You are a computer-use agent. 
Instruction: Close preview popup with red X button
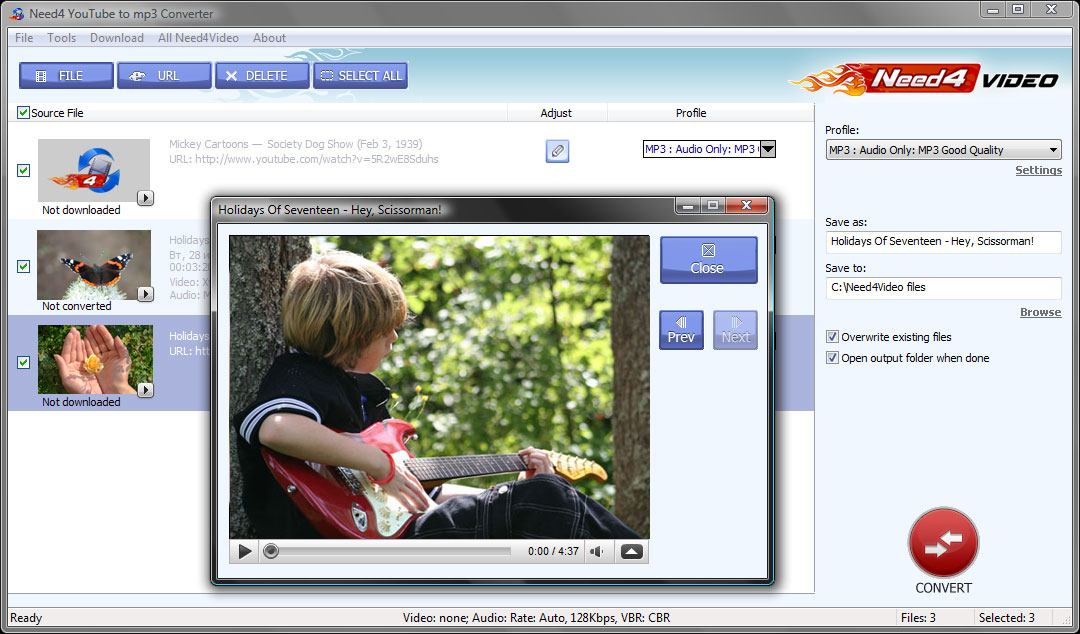coord(746,205)
